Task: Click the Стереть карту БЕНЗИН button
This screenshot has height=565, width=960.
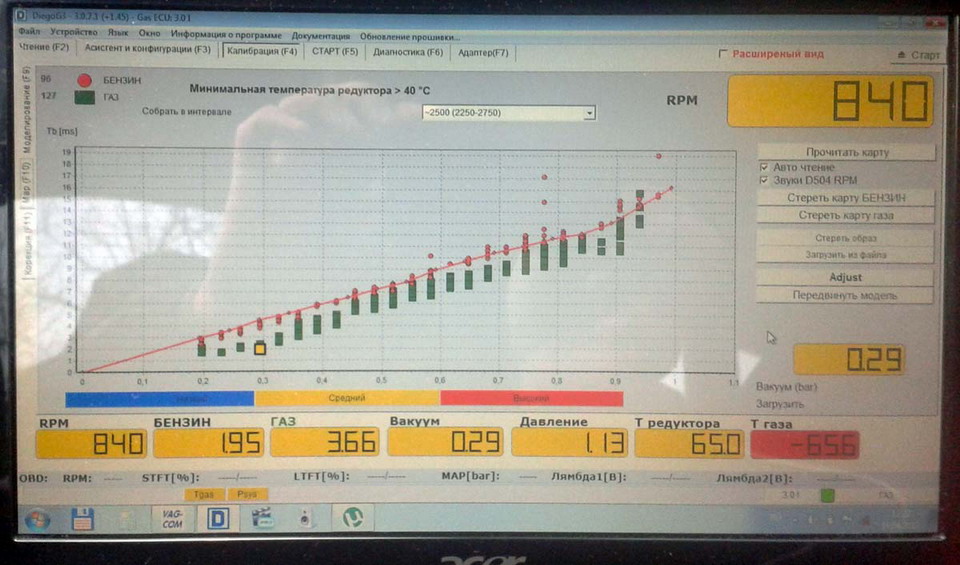Action: [x=845, y=198]
